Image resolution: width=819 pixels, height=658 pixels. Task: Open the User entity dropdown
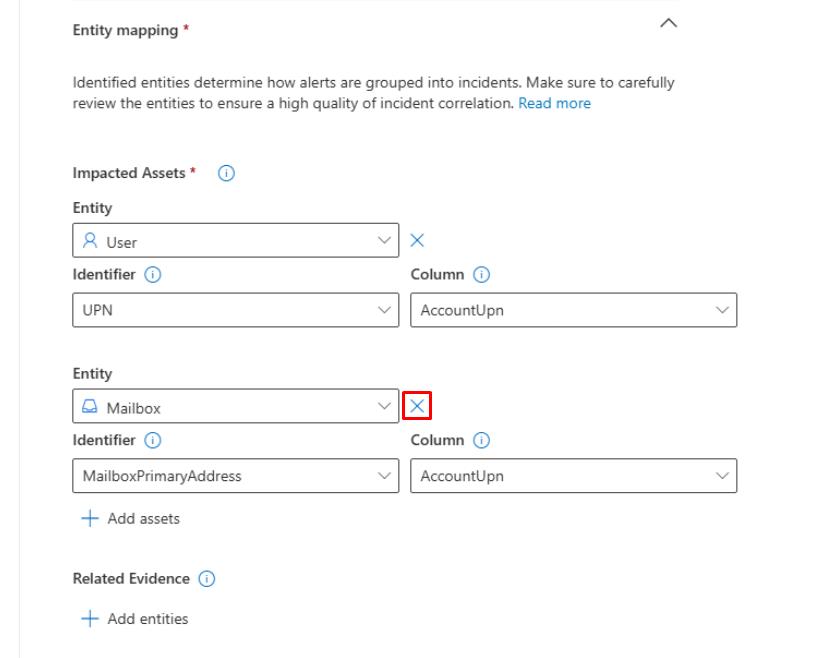tap(235, 241)
